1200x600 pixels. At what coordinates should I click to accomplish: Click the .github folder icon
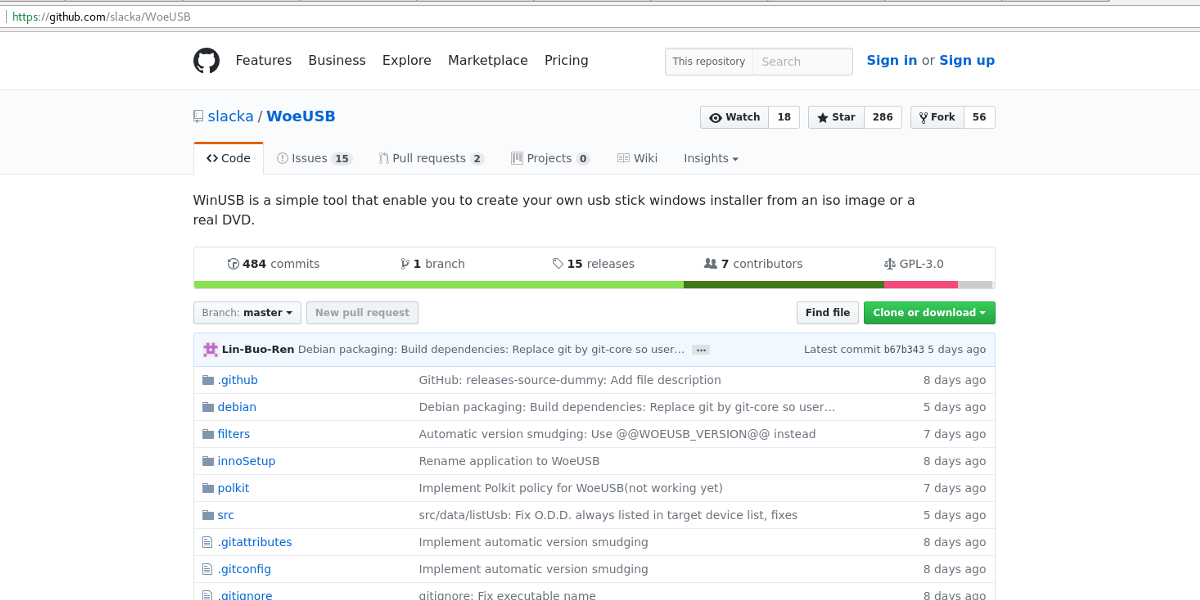[x=208, y=380]
